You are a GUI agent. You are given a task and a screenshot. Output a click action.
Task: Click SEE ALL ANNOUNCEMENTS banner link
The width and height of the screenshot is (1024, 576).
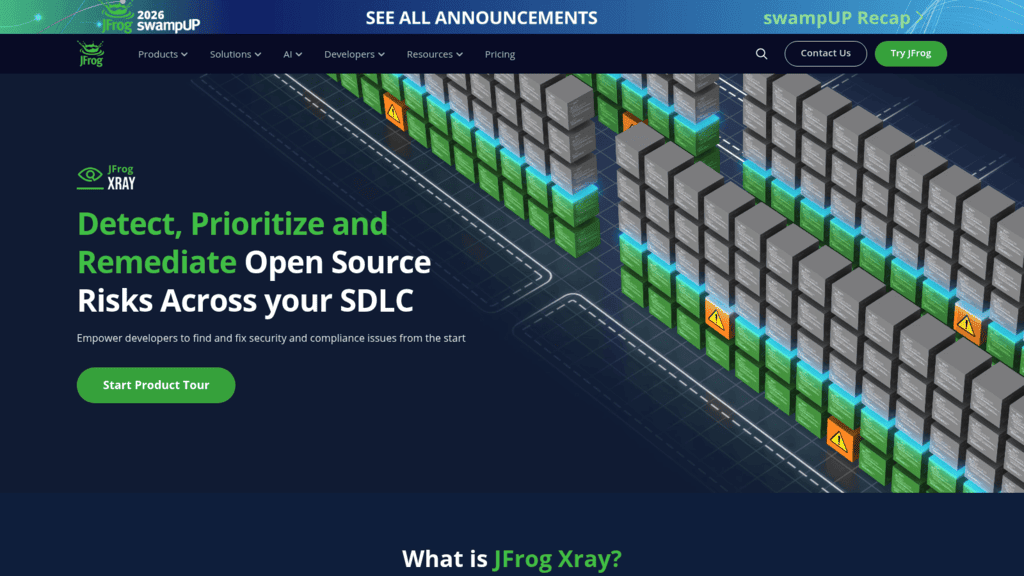point(481,18)
